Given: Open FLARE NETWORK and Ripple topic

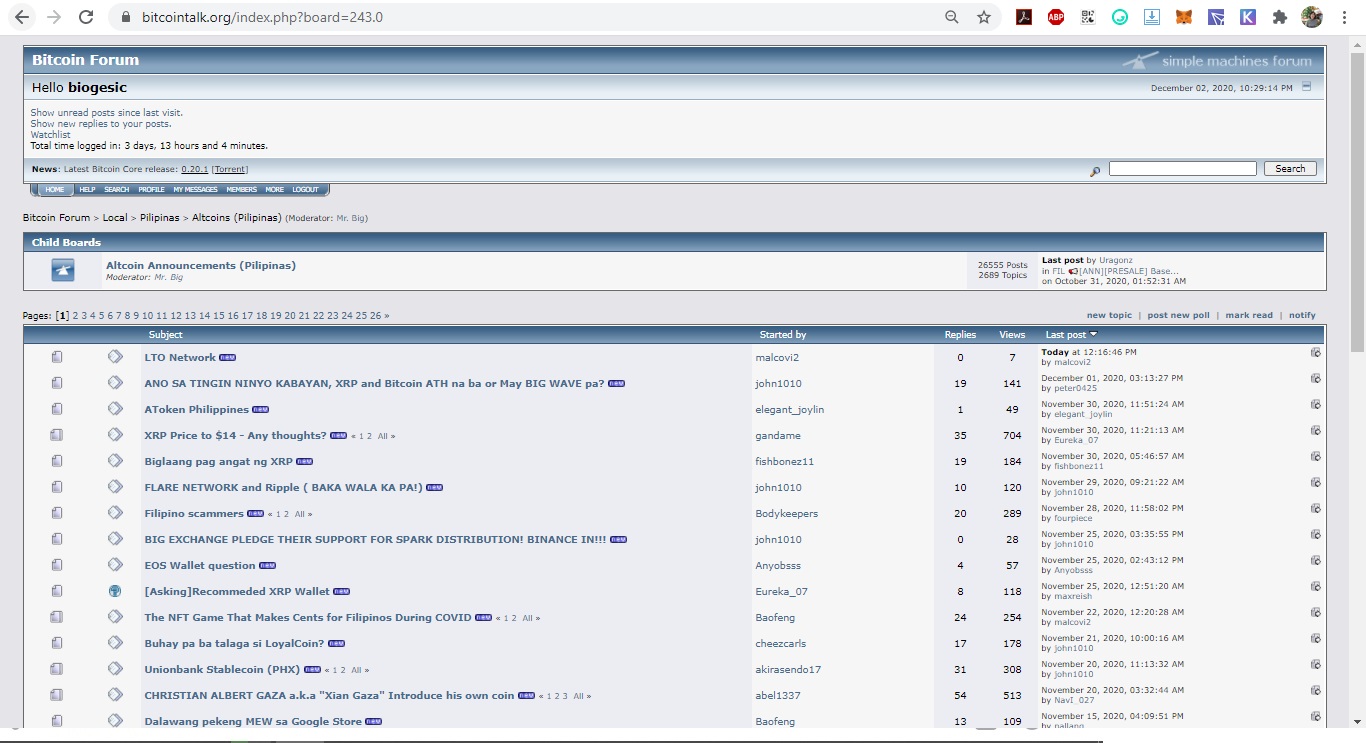Looking at the screenshot, I should [283, 488].
